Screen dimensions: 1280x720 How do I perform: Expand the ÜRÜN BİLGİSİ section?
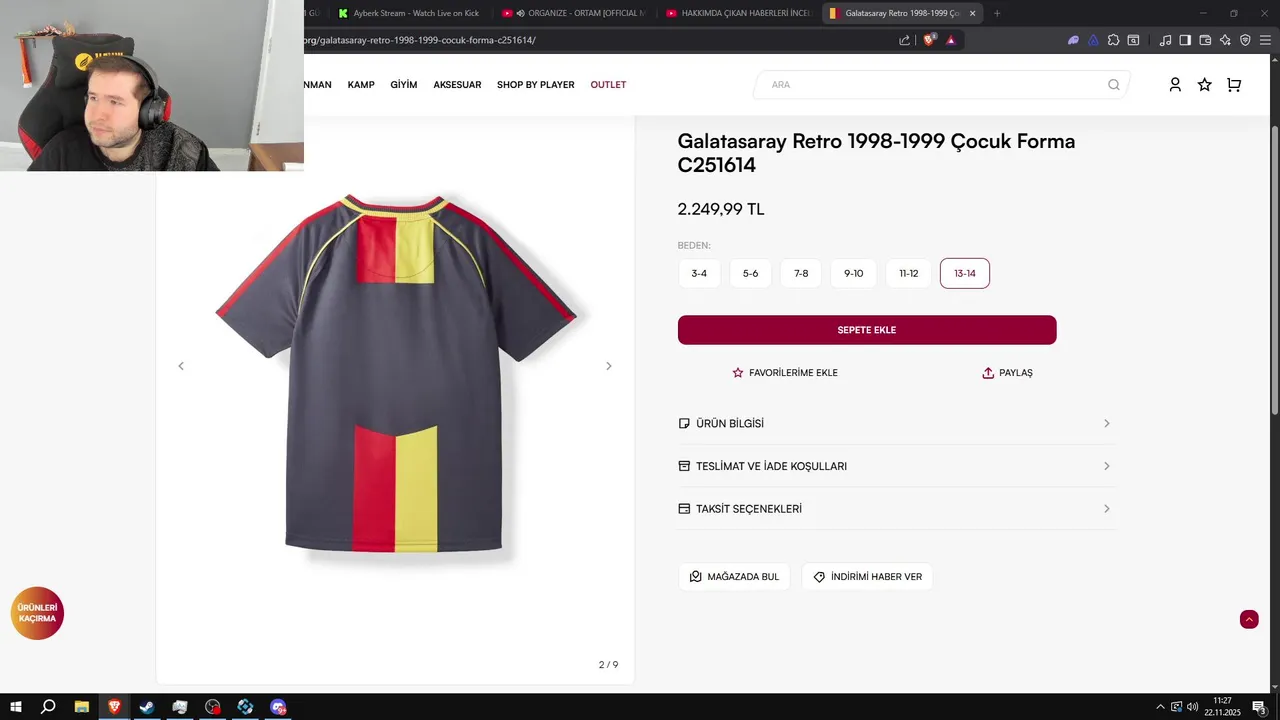(894, 424)
